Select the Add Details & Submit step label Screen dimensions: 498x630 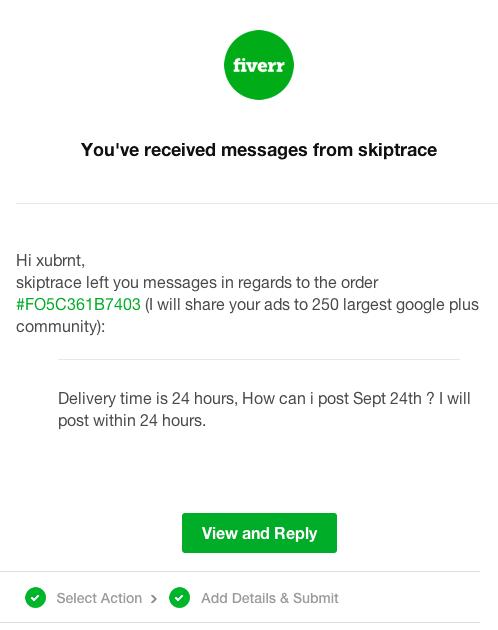coord(270,598)
